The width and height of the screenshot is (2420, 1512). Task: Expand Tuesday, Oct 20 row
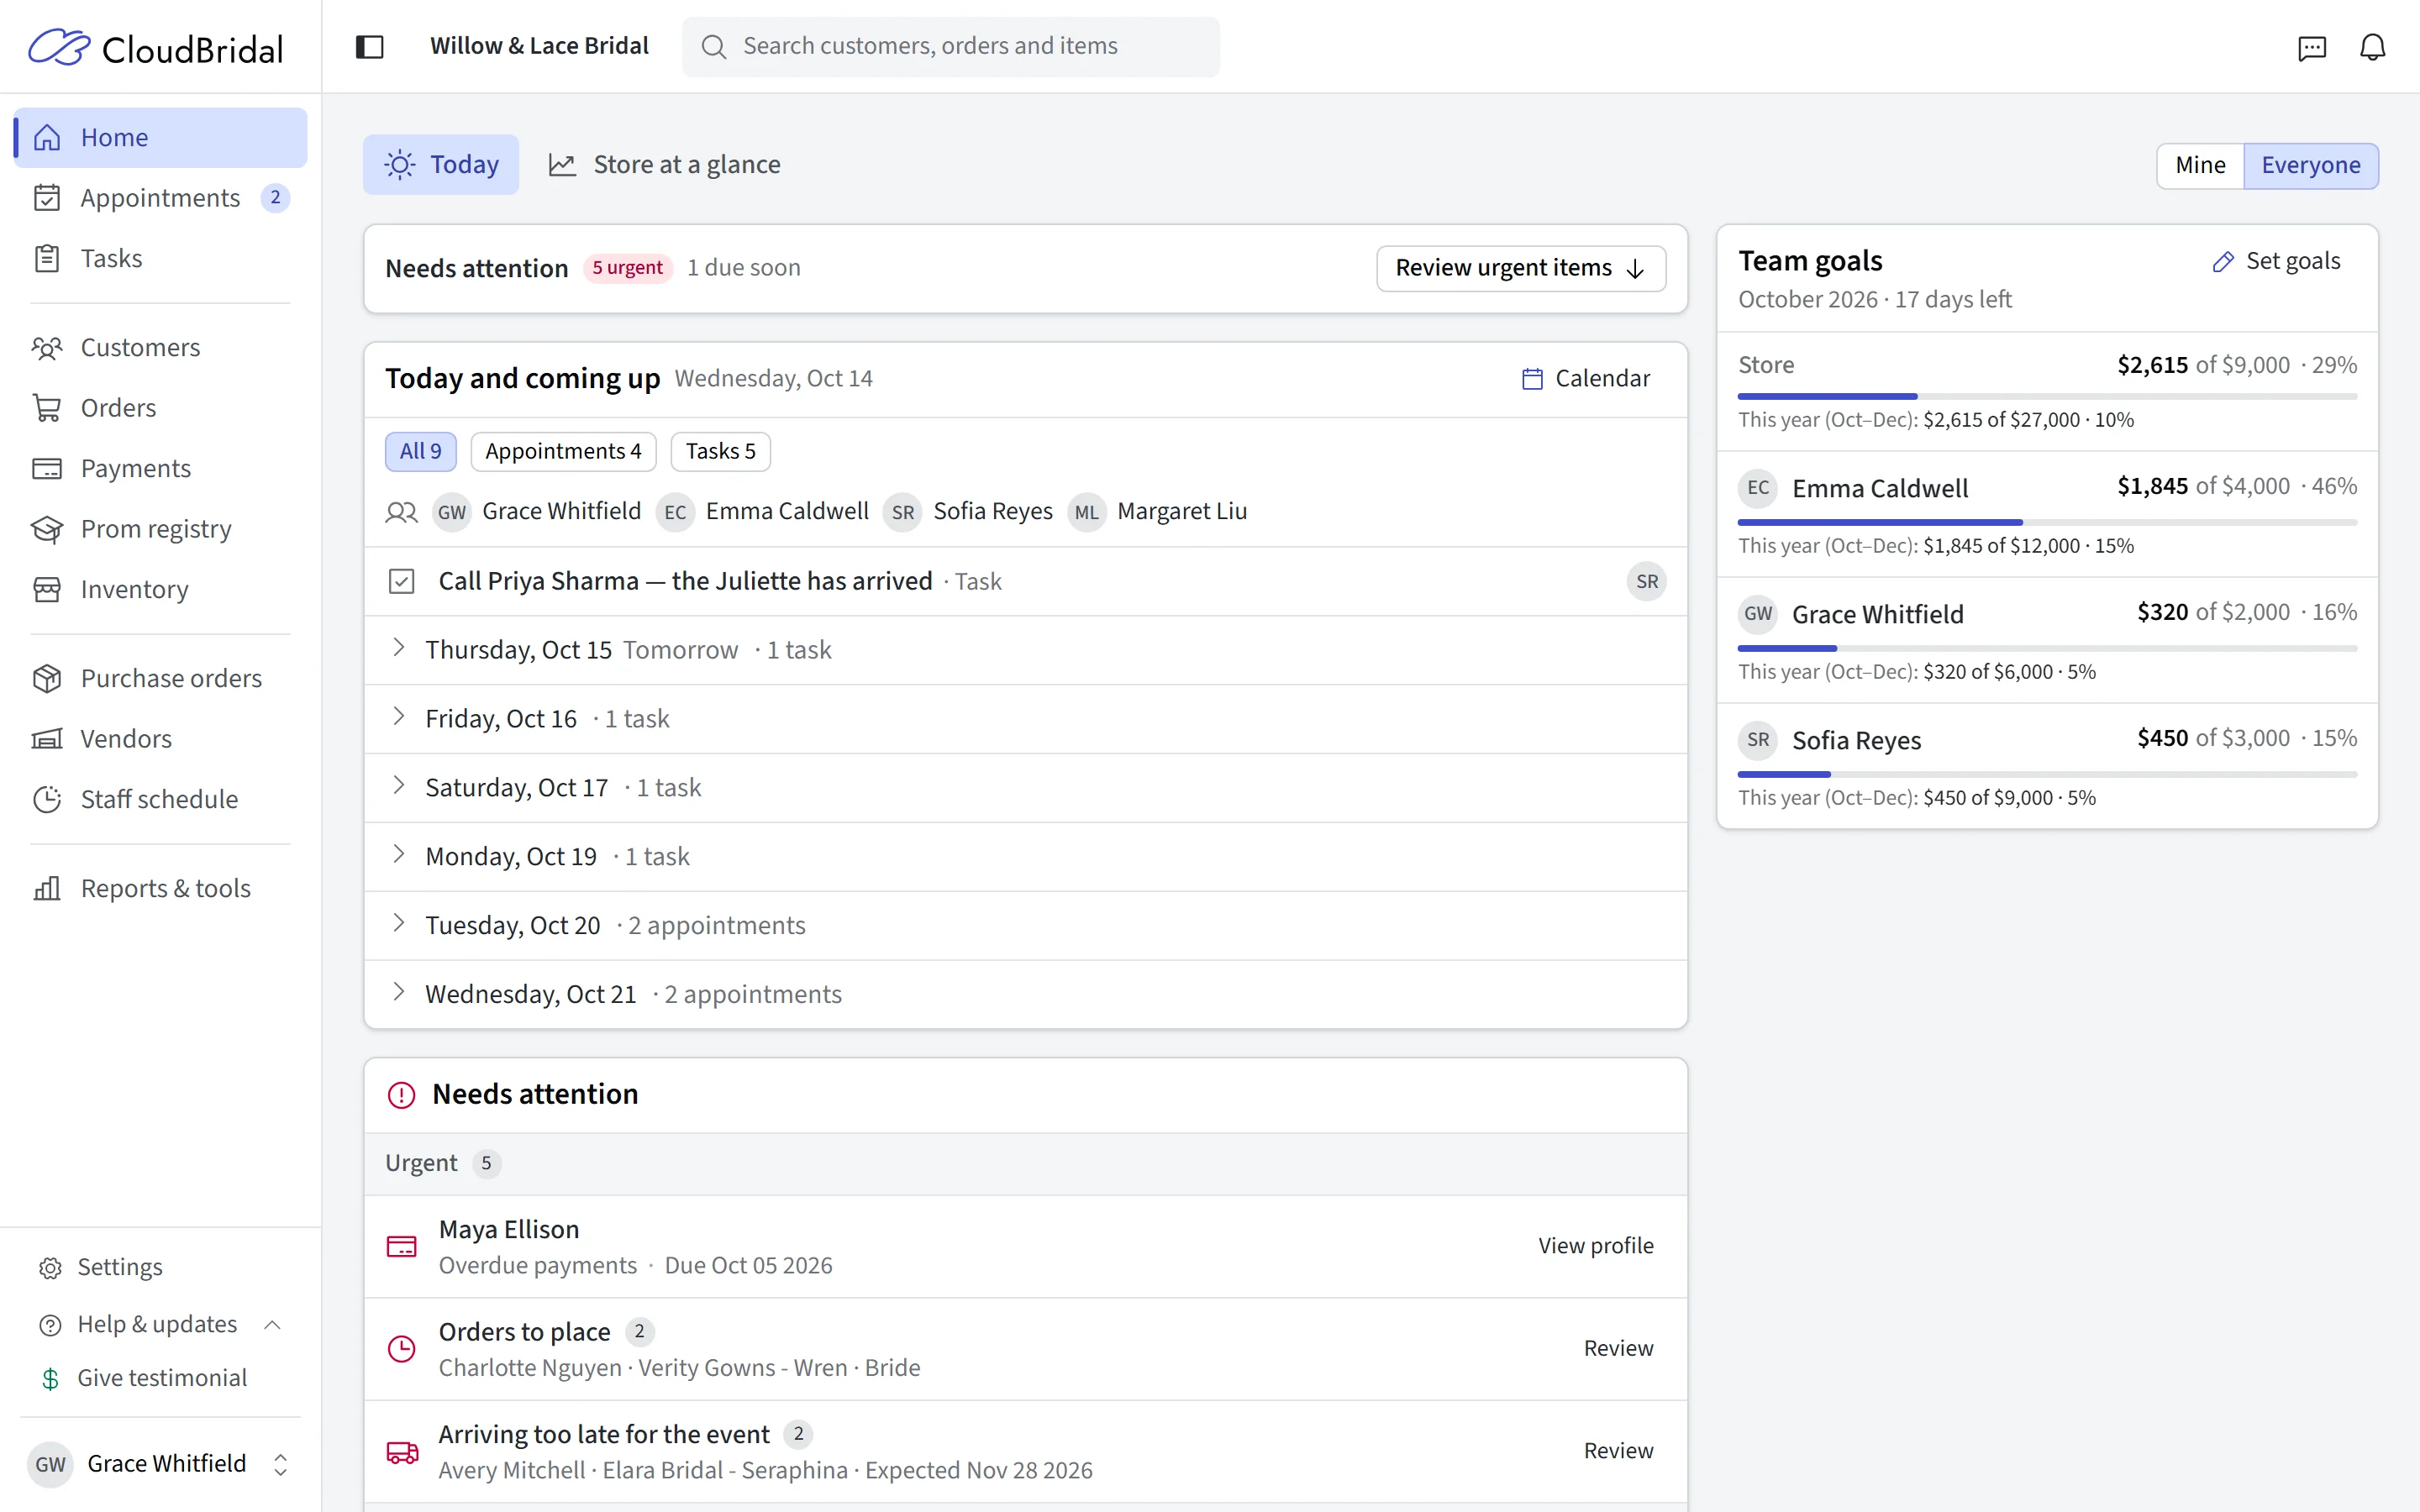[x=1025, y=926]
